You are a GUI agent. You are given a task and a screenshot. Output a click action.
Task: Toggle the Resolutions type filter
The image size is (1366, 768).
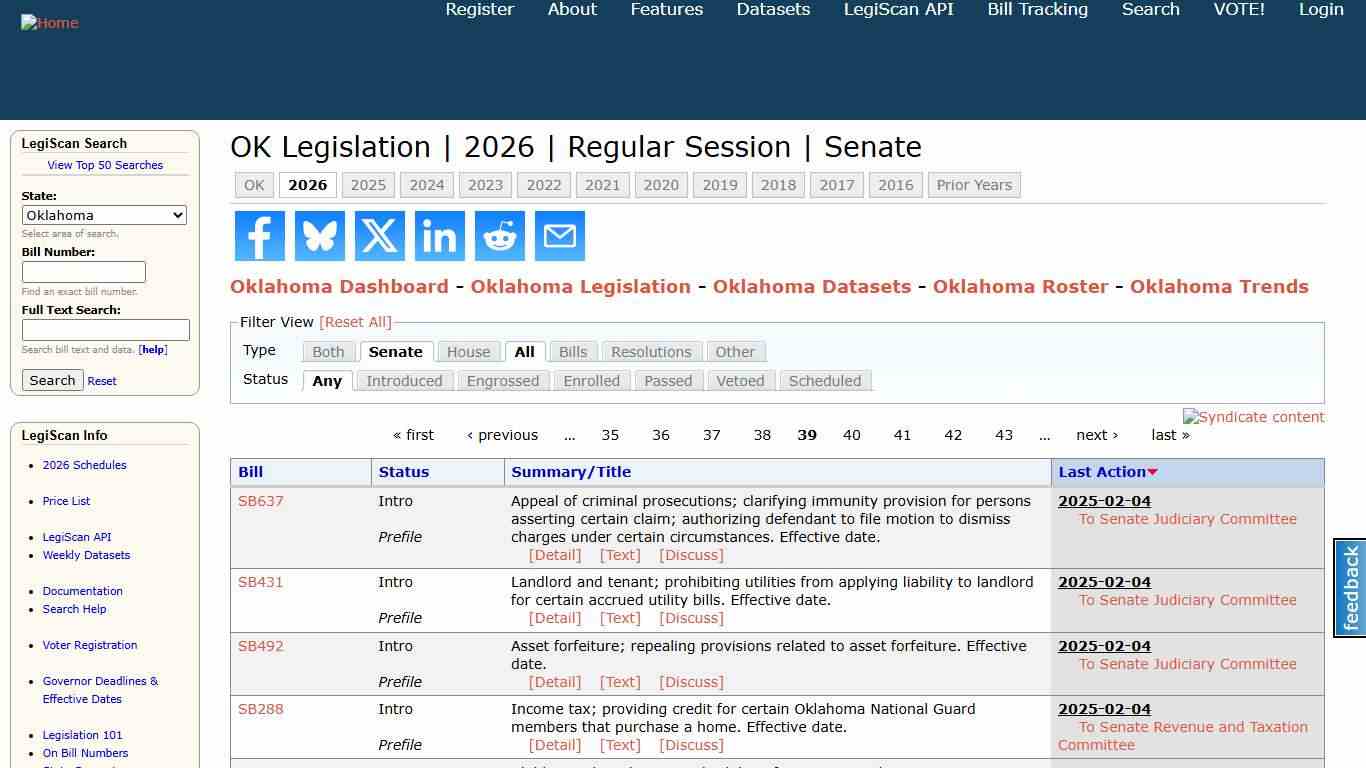(651, 351)
